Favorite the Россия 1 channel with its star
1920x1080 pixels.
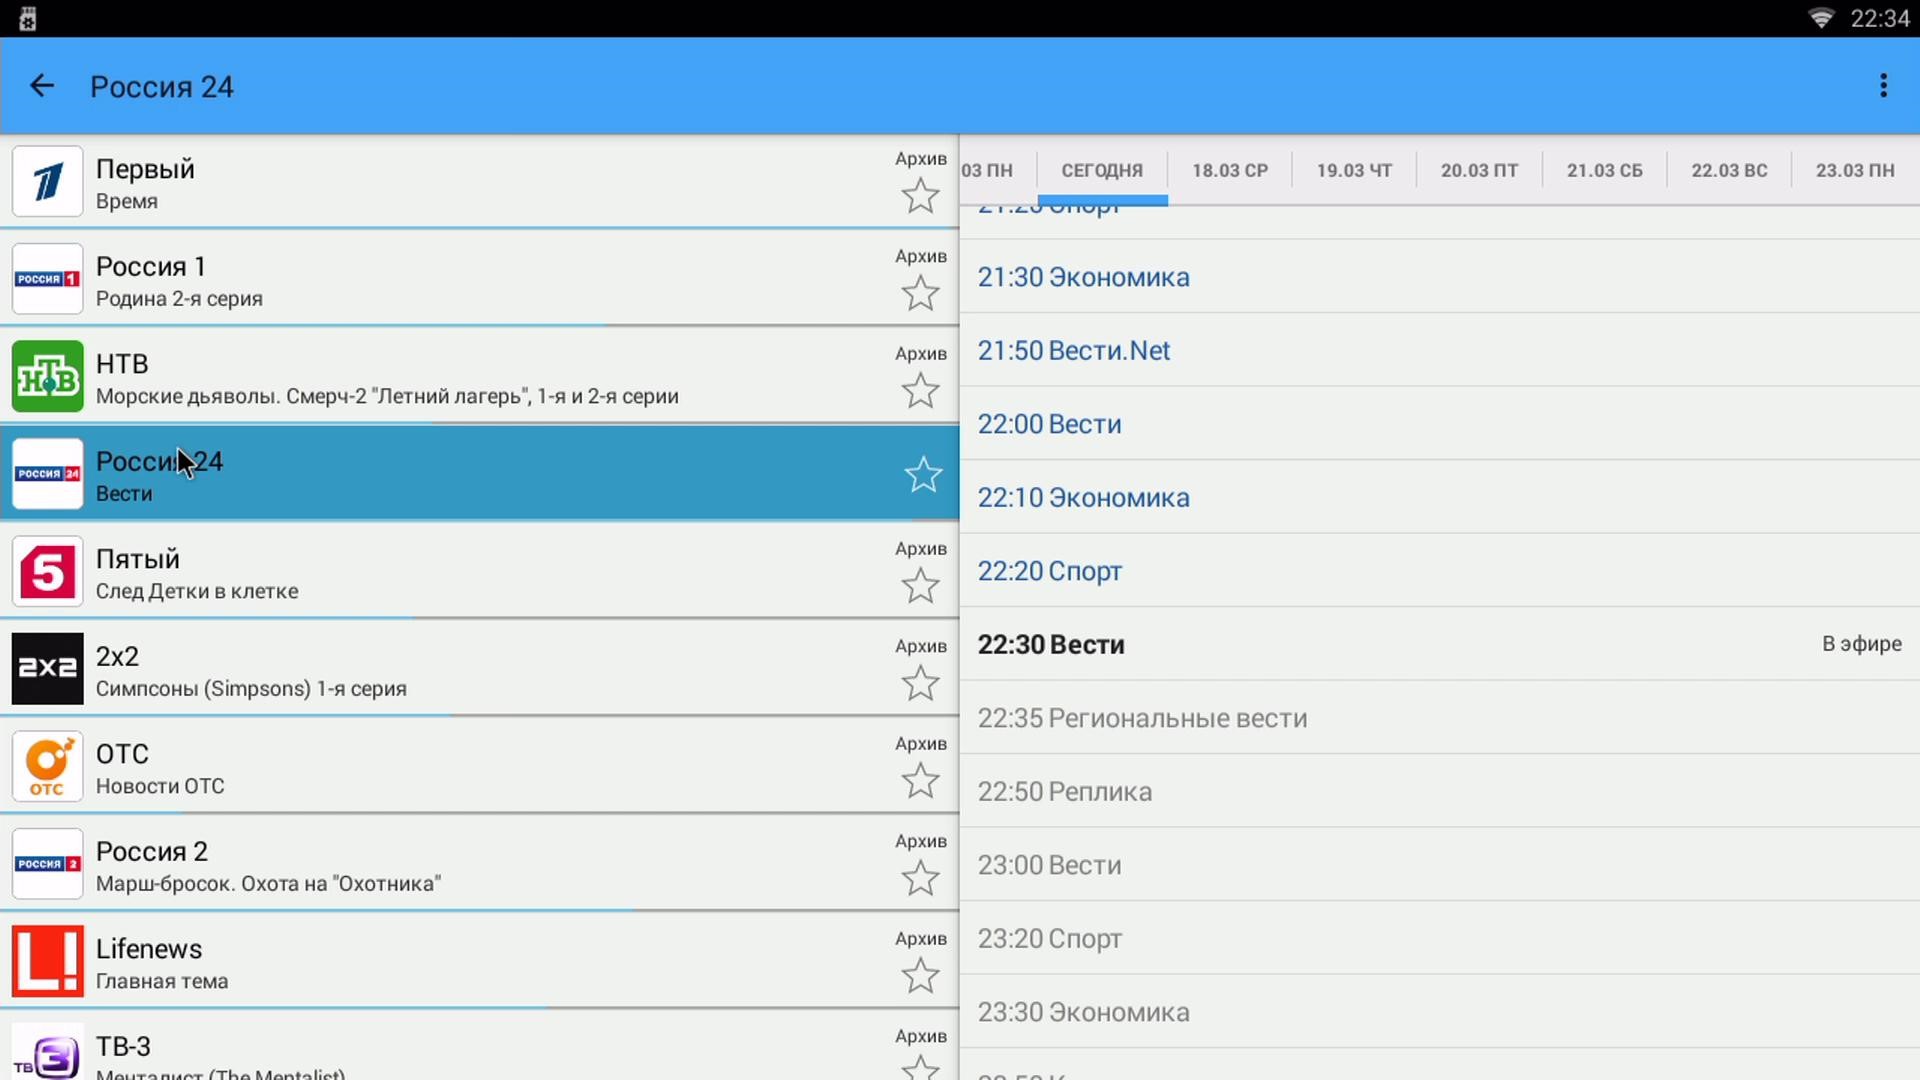(x=920, y=293)
